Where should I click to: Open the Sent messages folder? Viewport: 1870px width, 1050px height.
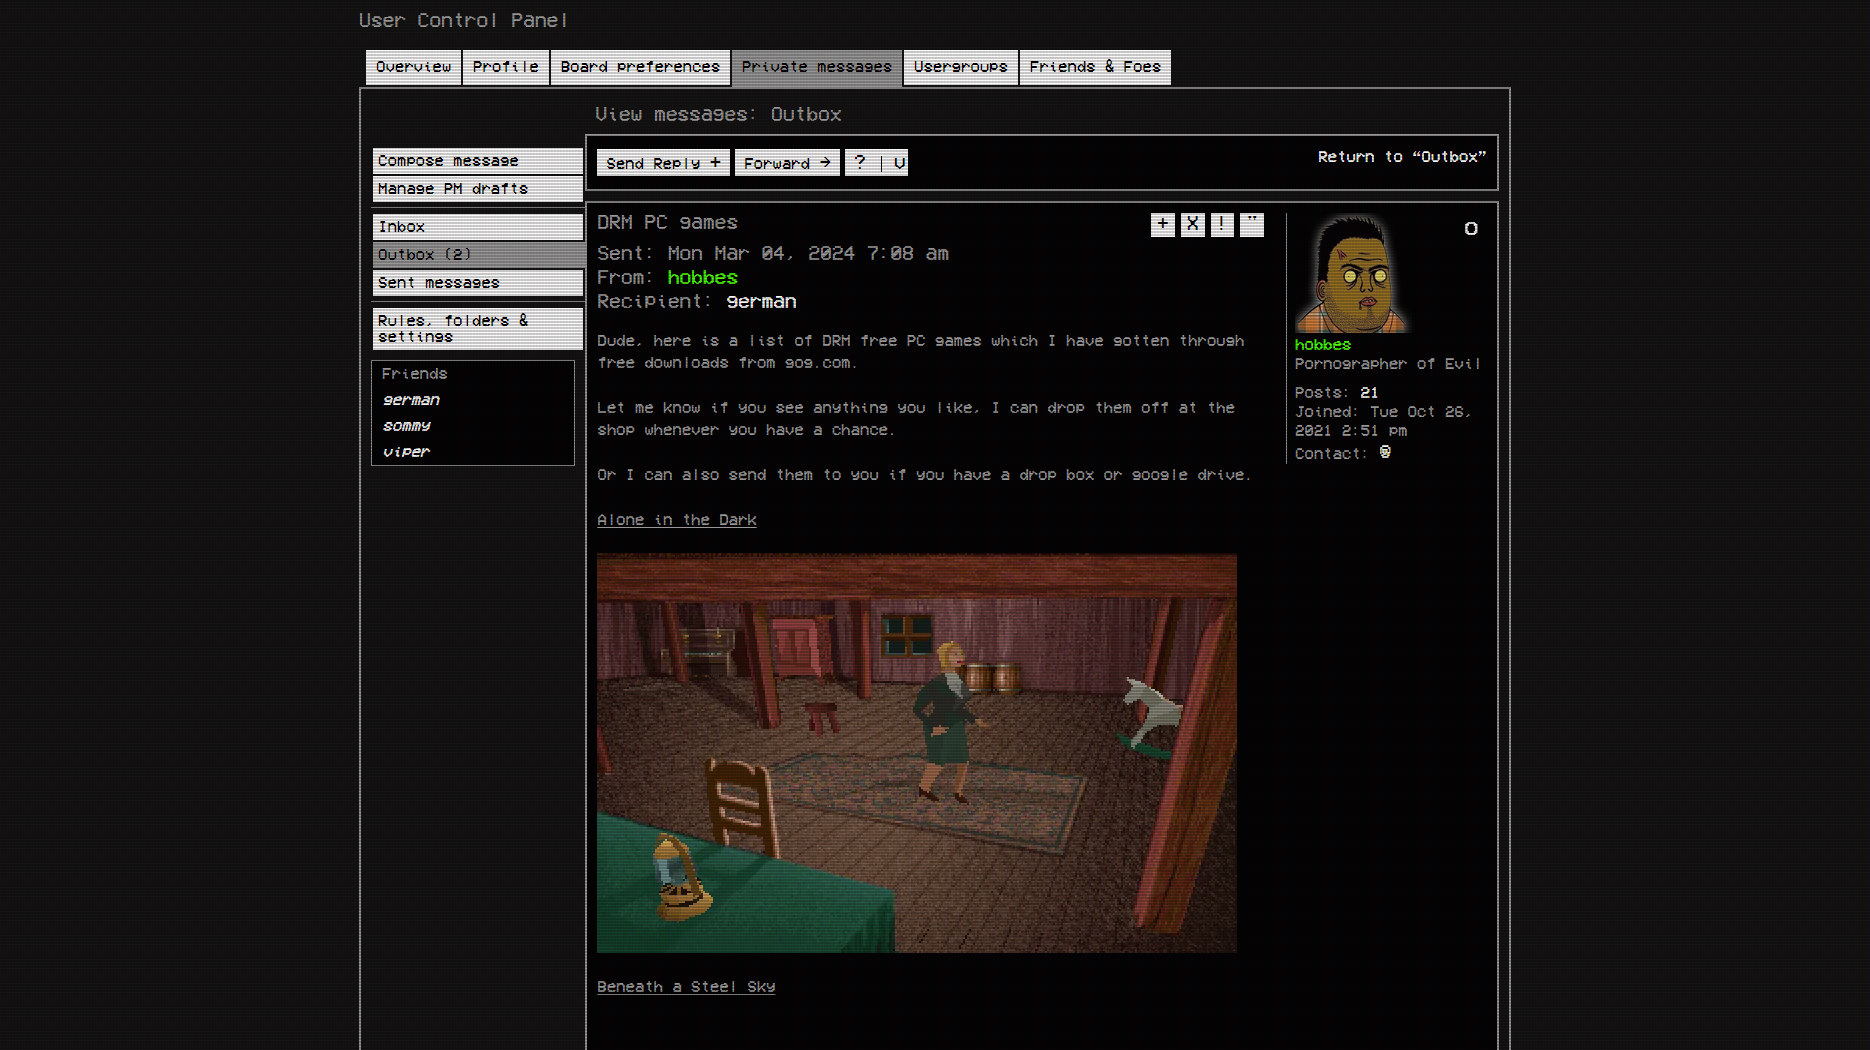(x=478, y=283)
